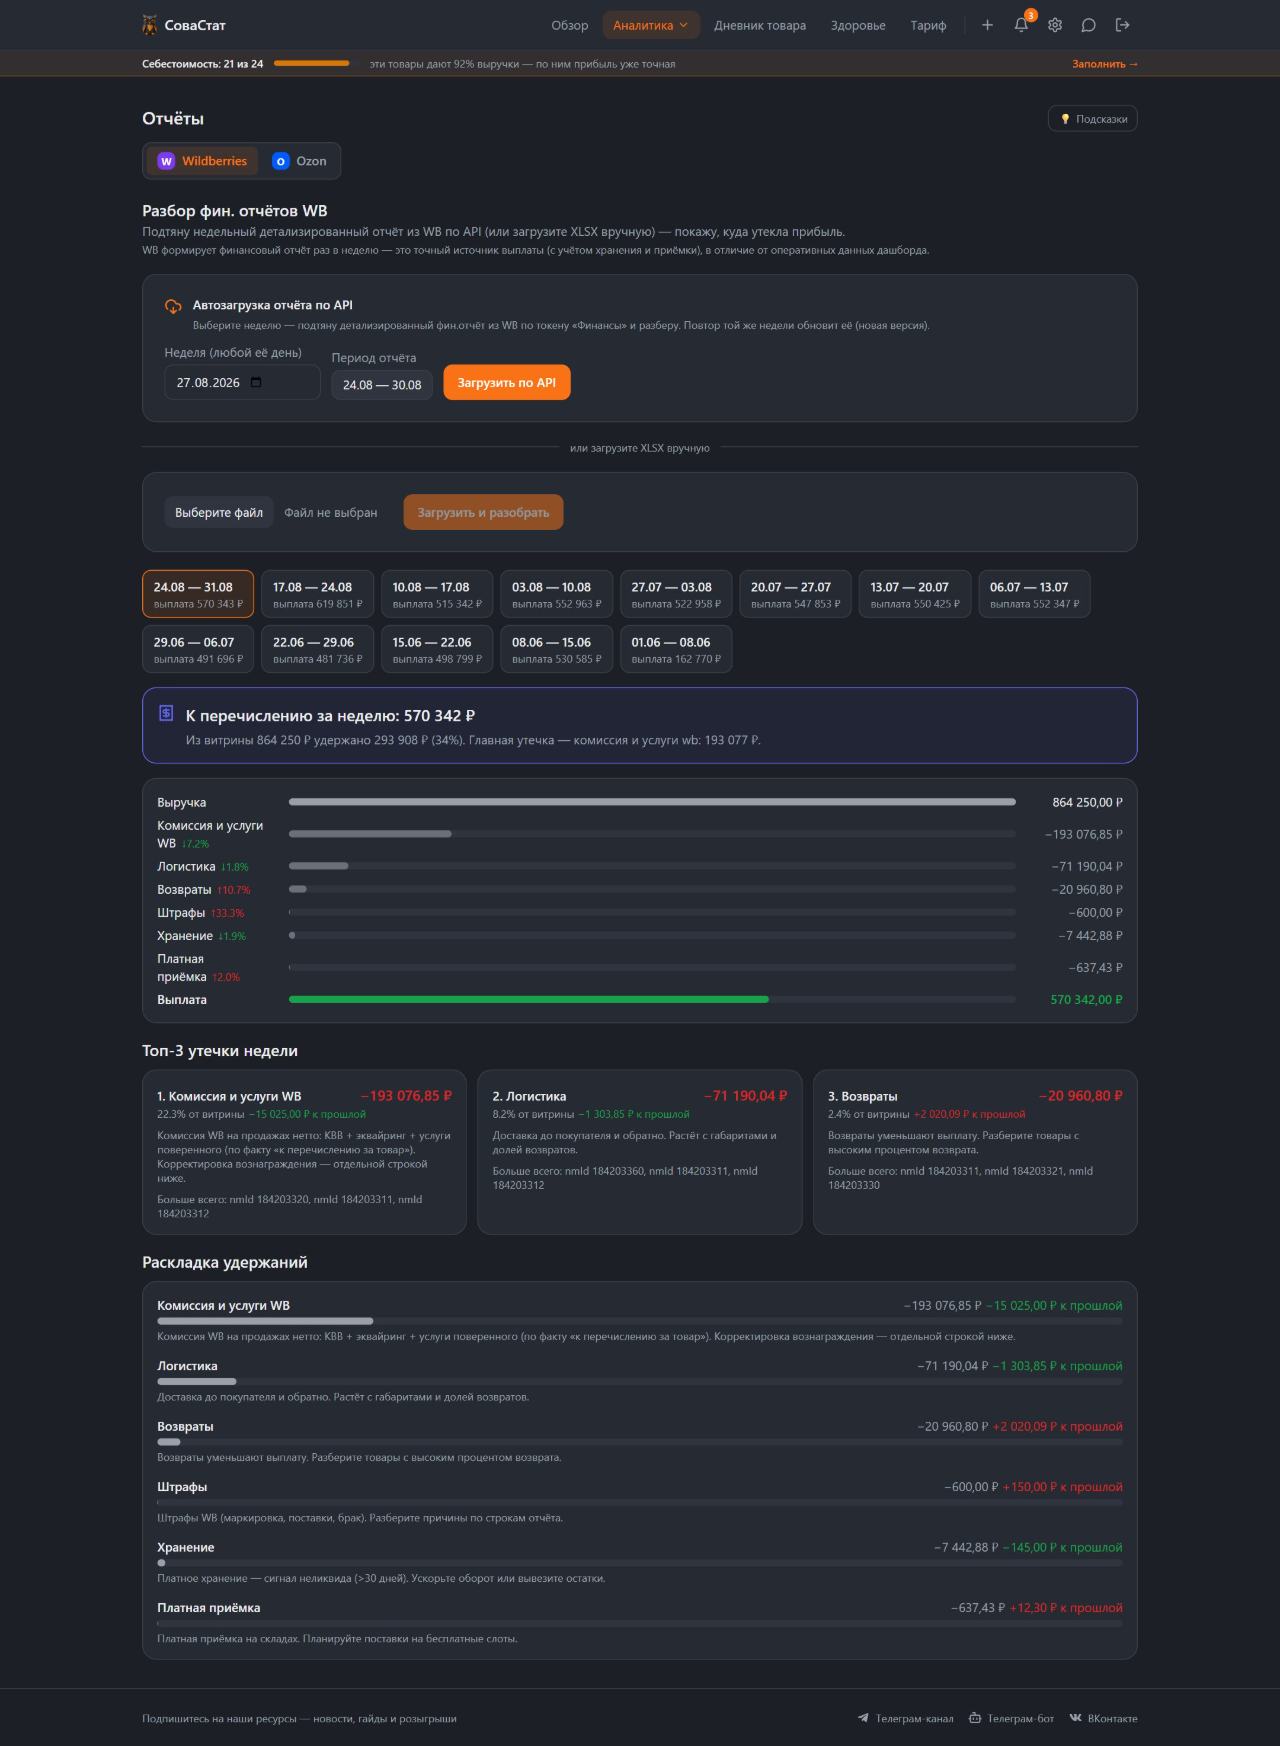Open notifications via the bell icon
The width and height of the screenshot is (1280, 1746).
[1021, 25]
